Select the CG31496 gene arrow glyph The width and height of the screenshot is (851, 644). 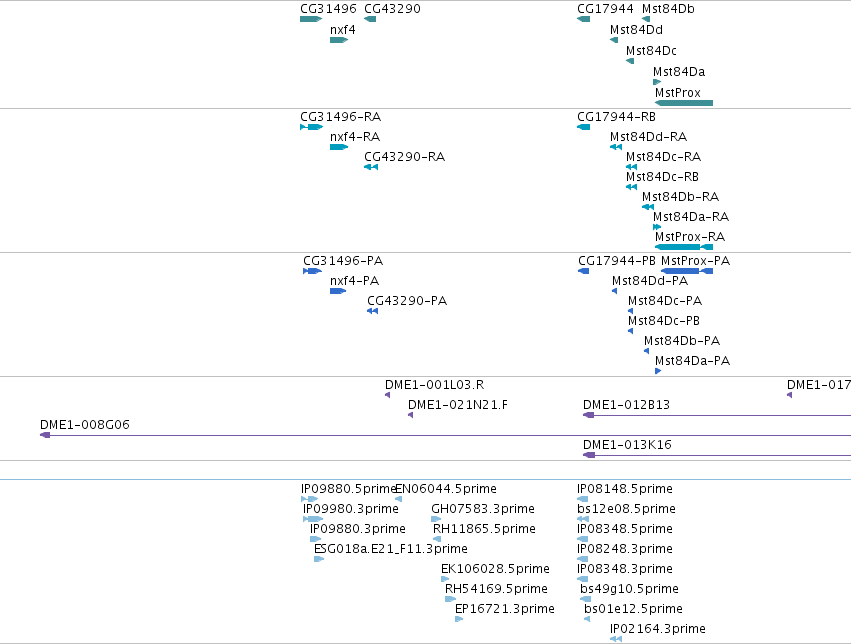tap(311, 19)
